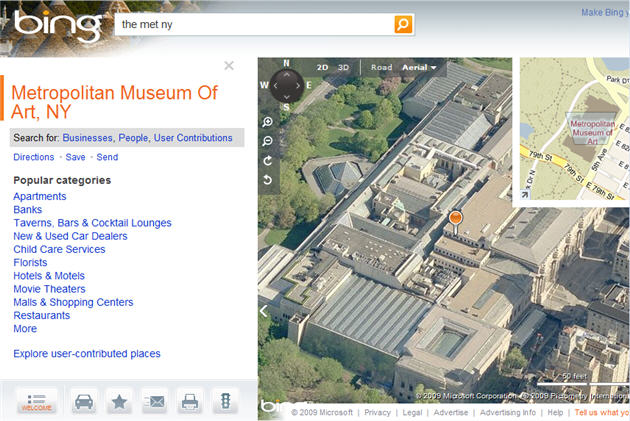
Task: Click the search box containing 'the met ny'
Action: coord(255,25)
